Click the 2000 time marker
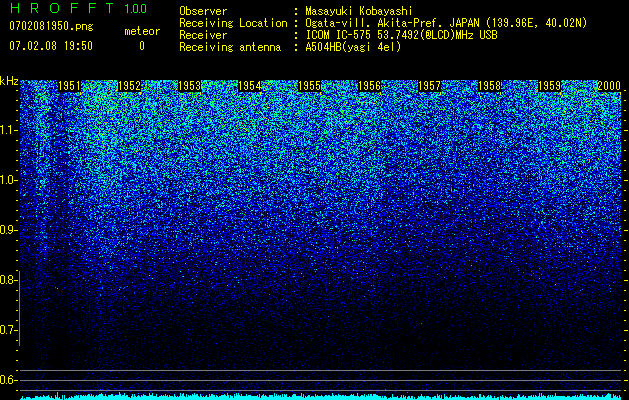629x400 pixels. (x=609, y=86)
